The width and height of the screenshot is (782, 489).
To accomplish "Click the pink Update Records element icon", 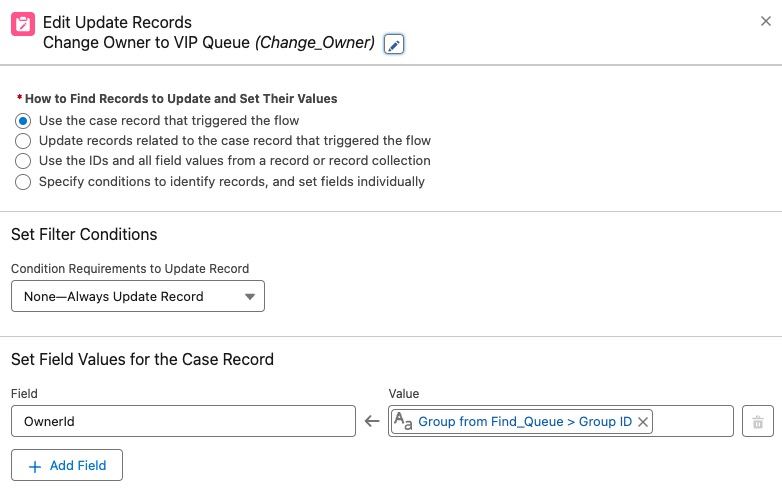I will (23, 24).
